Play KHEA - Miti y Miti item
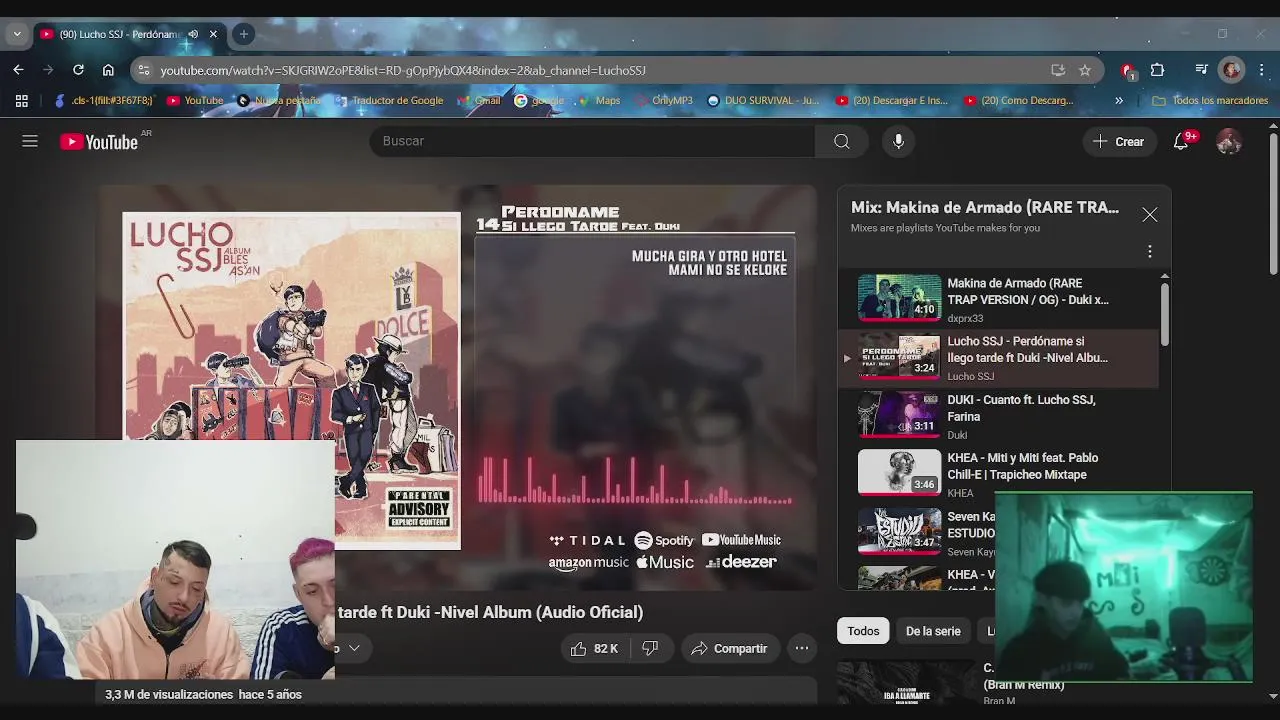This screenshot has width=1280, height=720. pyautogui.click(x=1000, y=473)
